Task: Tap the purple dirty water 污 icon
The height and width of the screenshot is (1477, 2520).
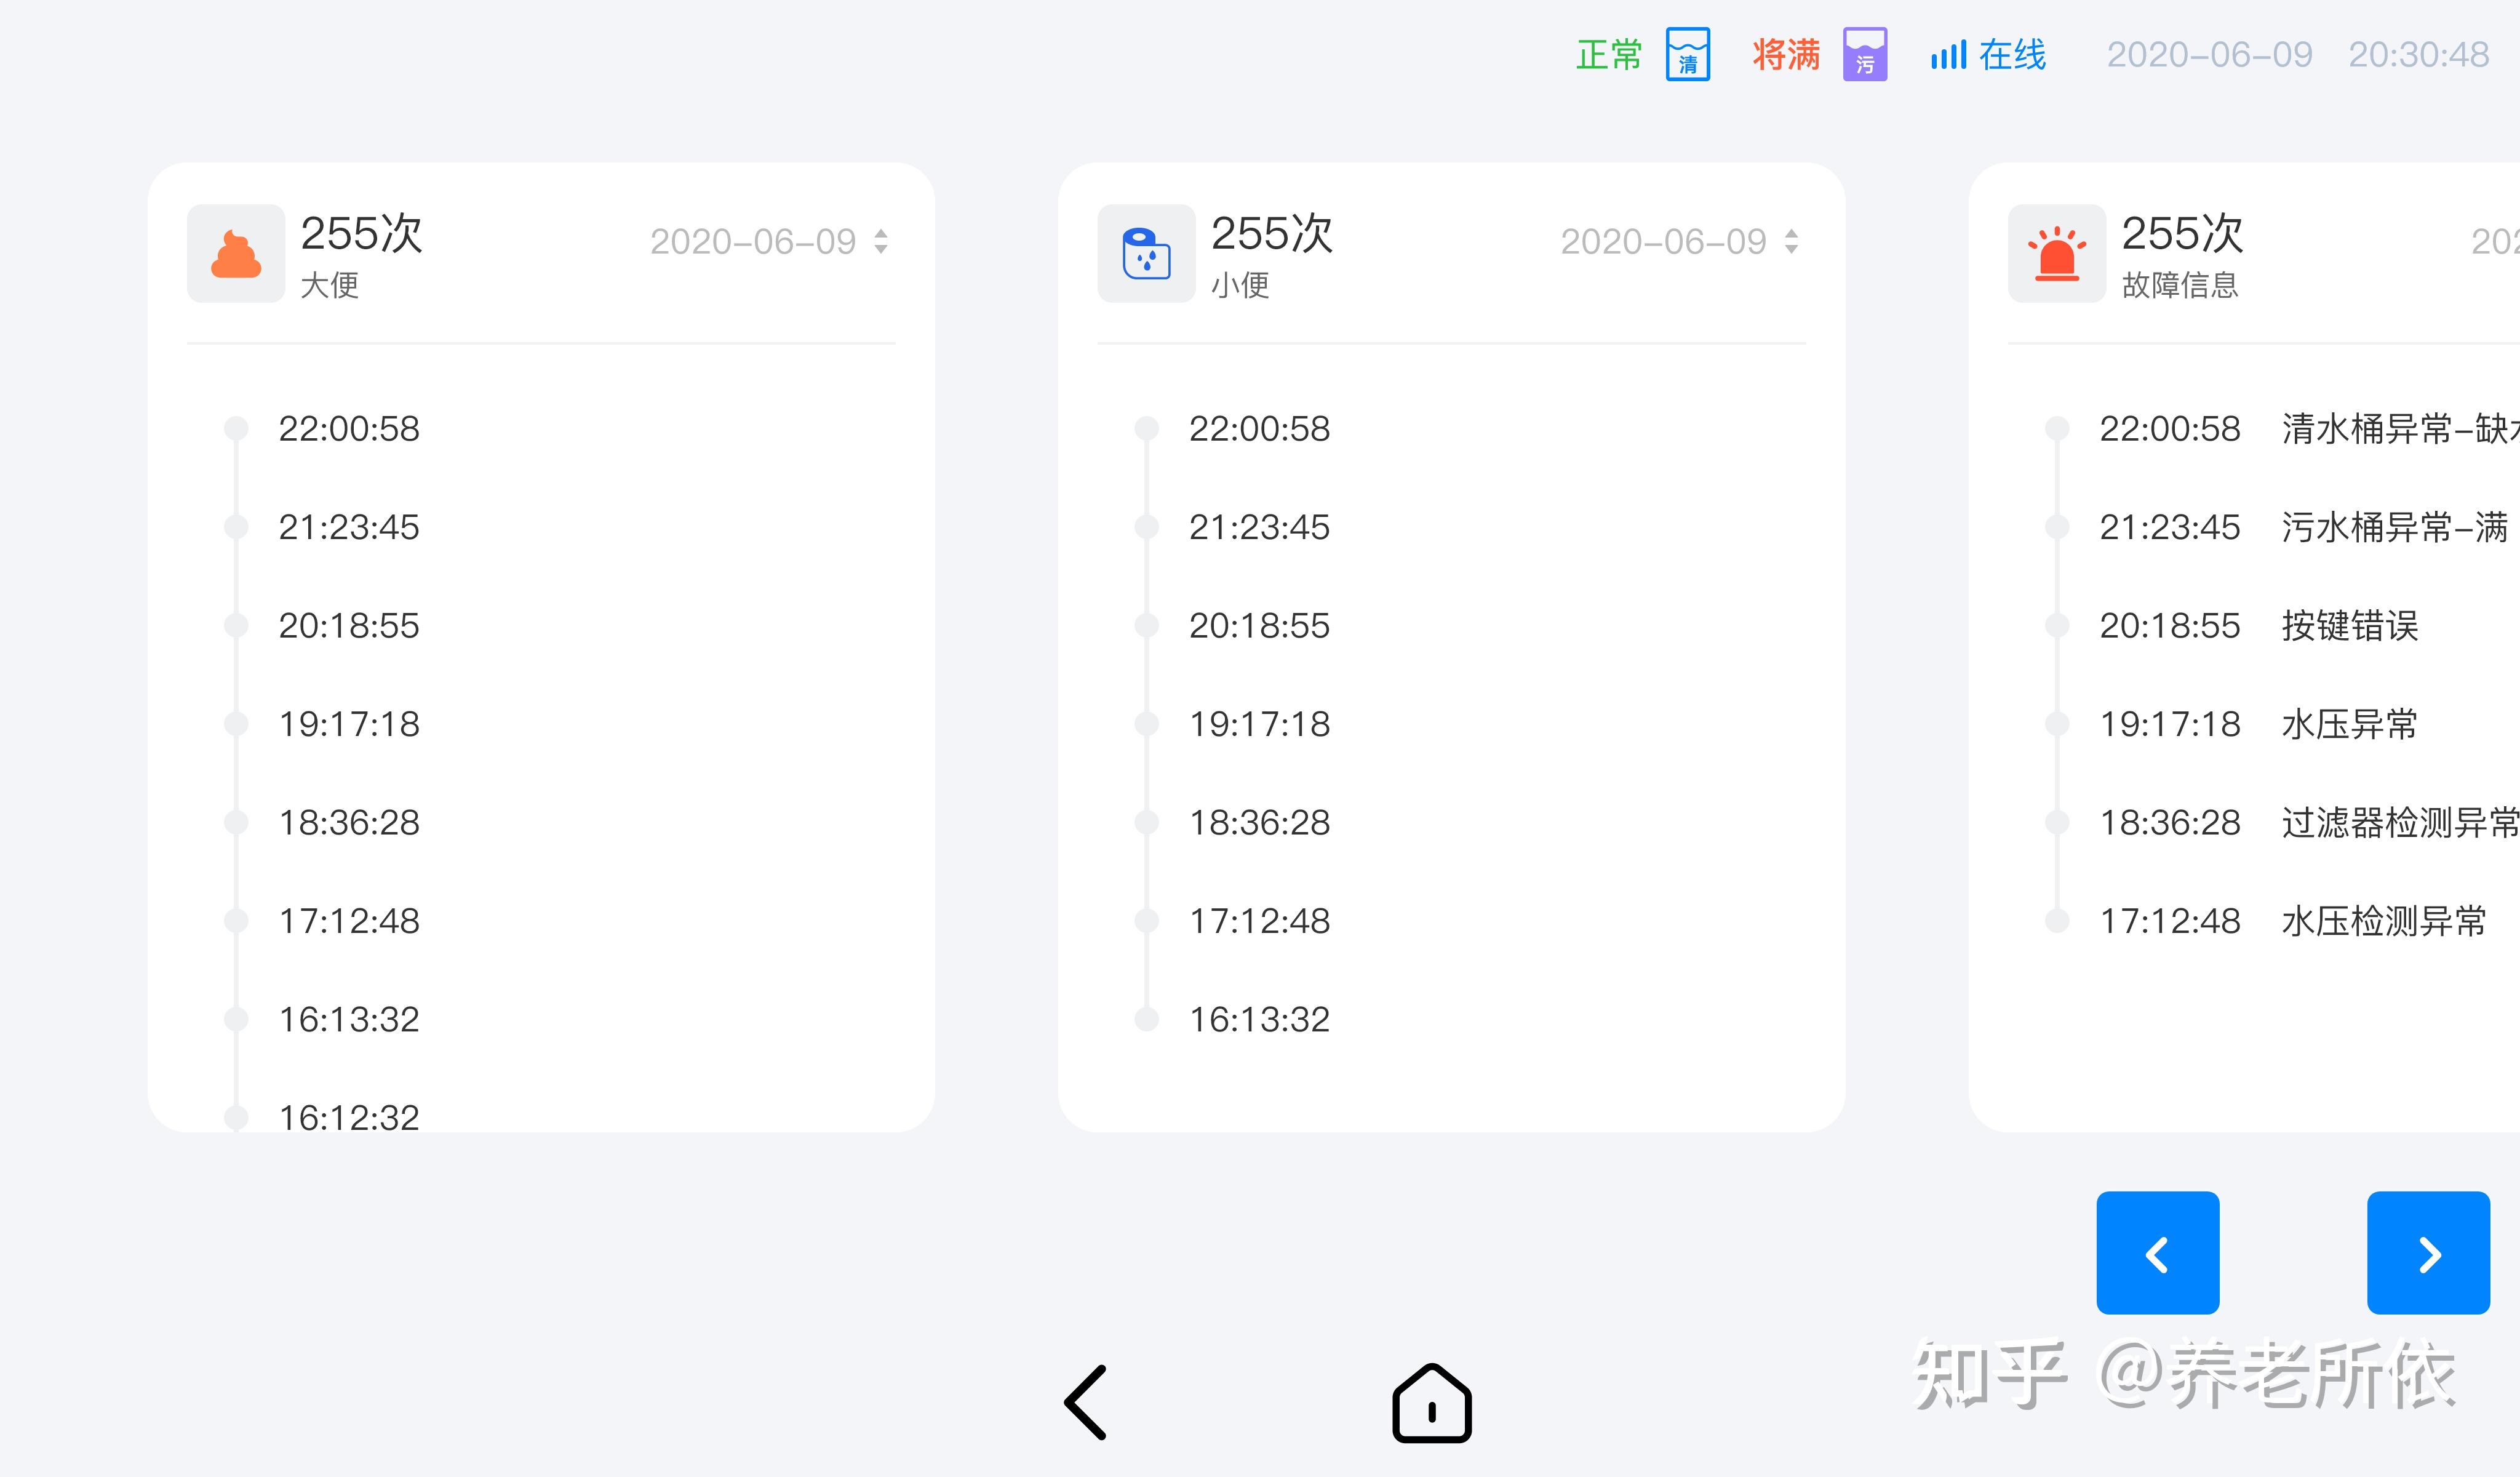Action: tap(1864, 54)
